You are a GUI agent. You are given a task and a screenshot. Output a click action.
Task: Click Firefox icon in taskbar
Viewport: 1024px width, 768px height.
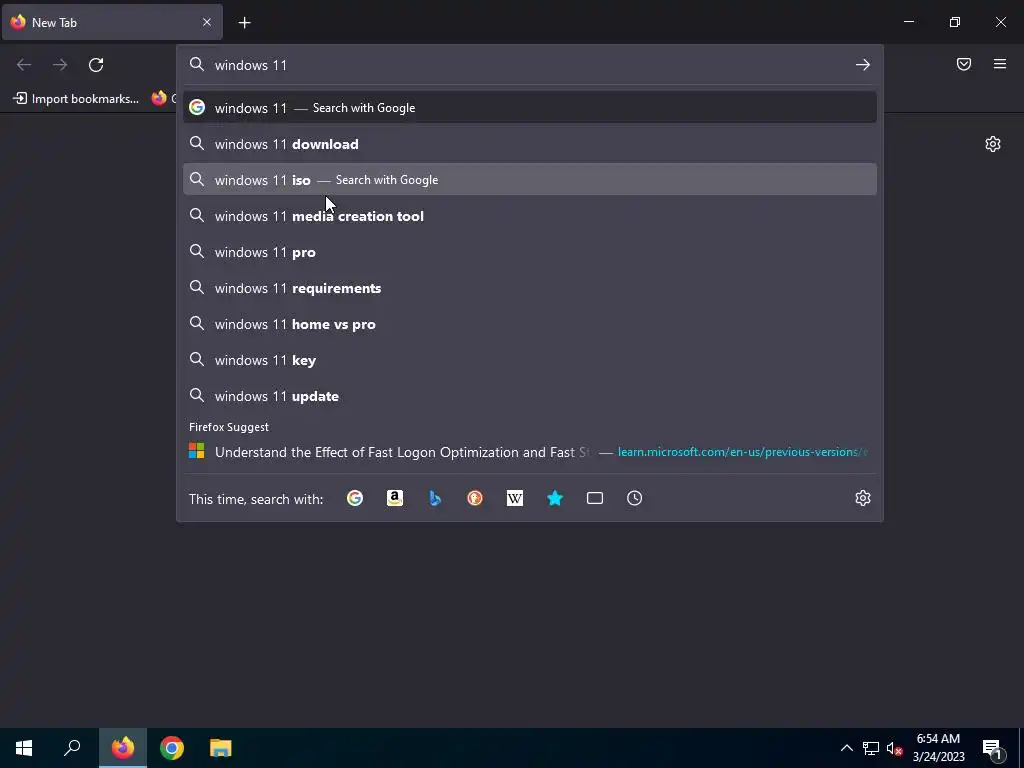point(123,748)
